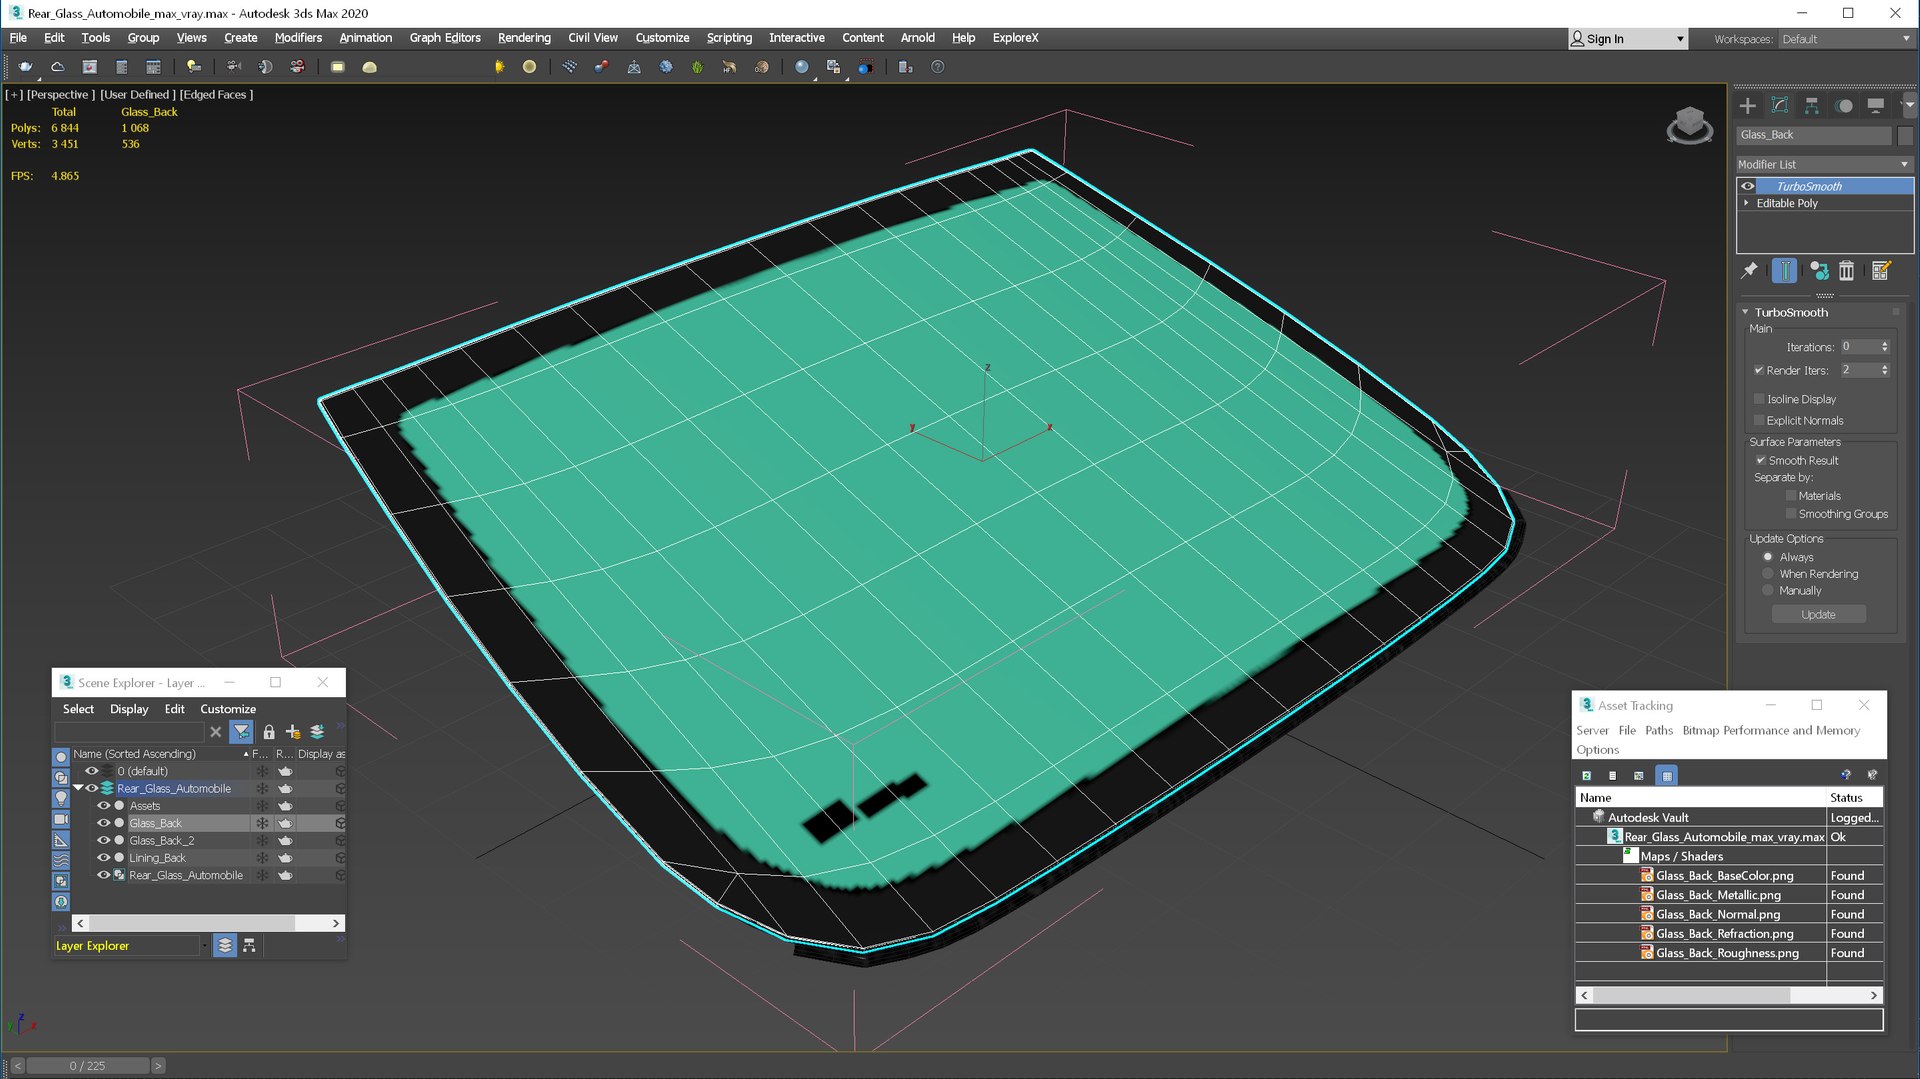
Task: Toggle TurboSmooth modifier visibility eye
Action: (1748, 186)
